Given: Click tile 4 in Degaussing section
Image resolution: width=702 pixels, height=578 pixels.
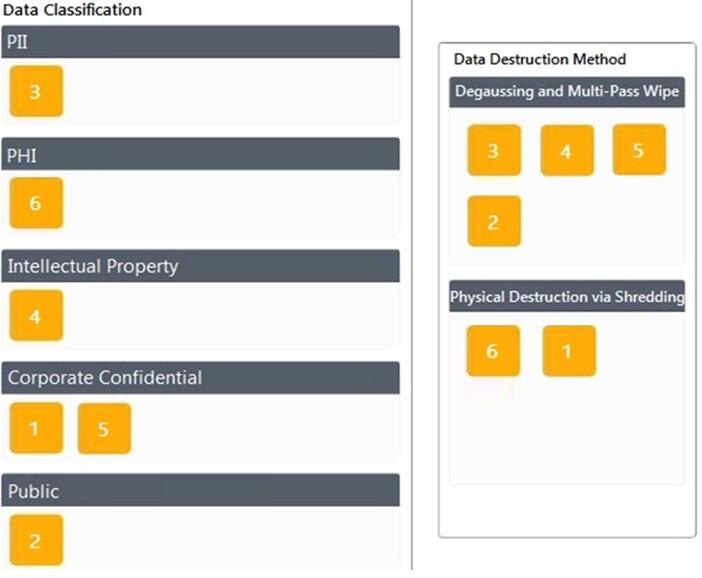Looking at the screenshot, I should point(567,150).
